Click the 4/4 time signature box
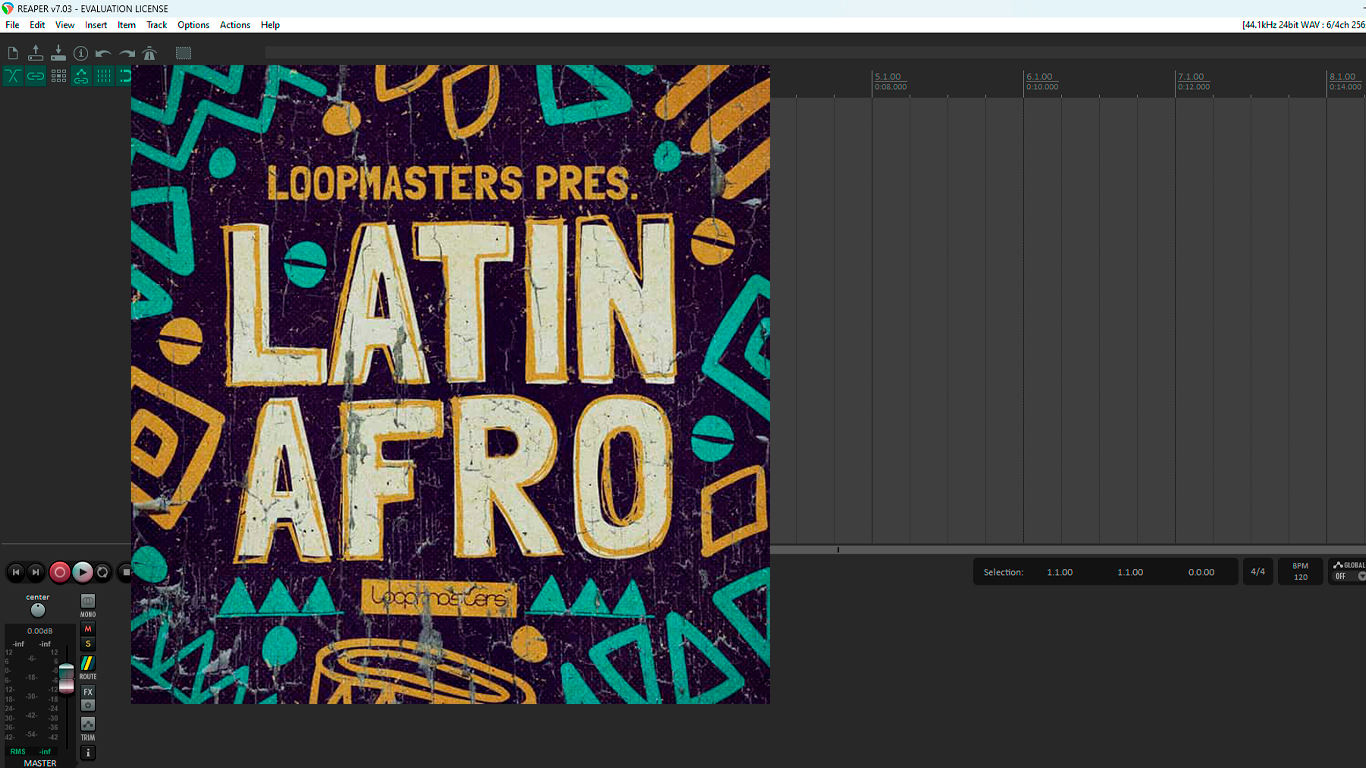 pos(1258,572)
